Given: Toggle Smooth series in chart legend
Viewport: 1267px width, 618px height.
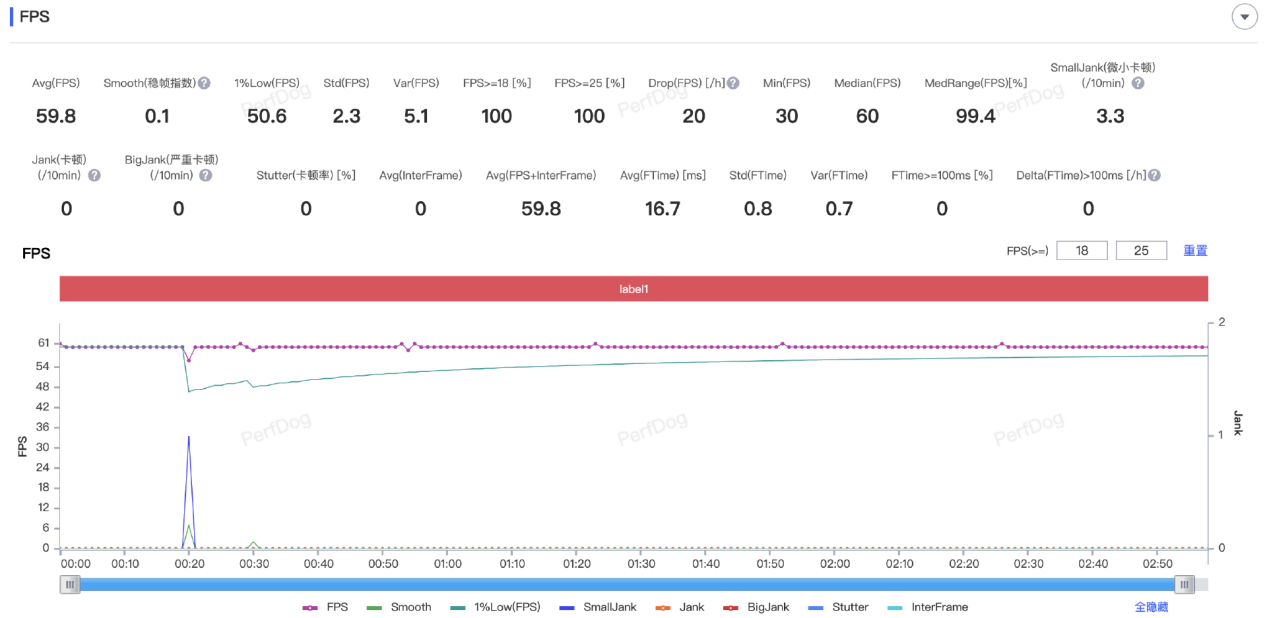Looking at the screenshot, I should click(x=399, y=607).
